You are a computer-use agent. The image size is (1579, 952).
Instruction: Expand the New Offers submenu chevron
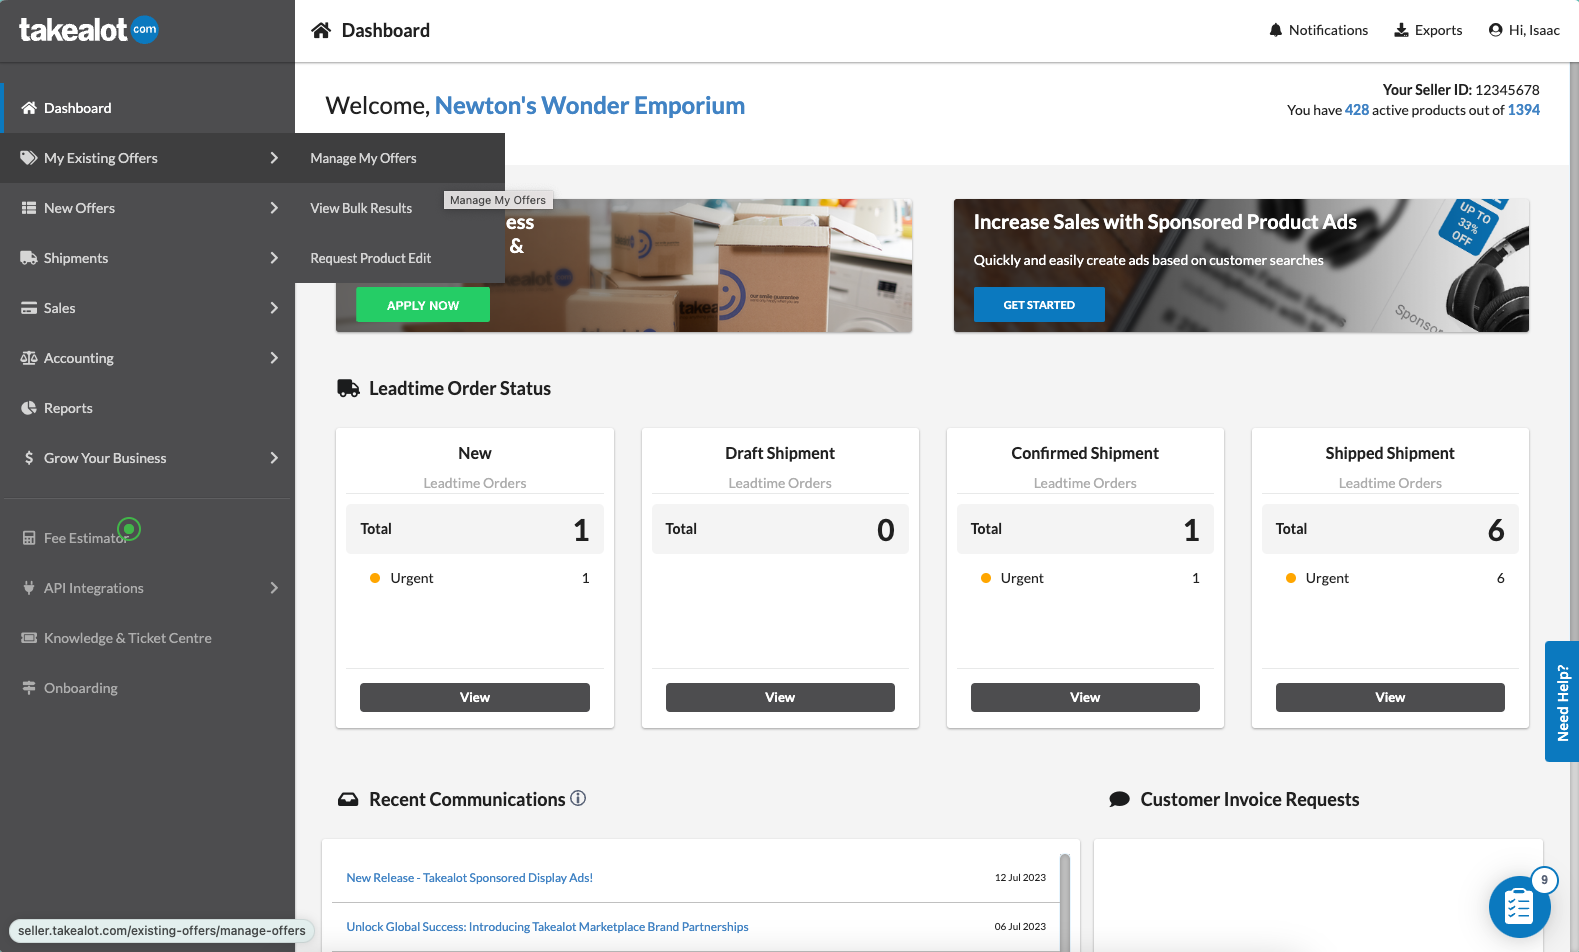pos(274,208)
